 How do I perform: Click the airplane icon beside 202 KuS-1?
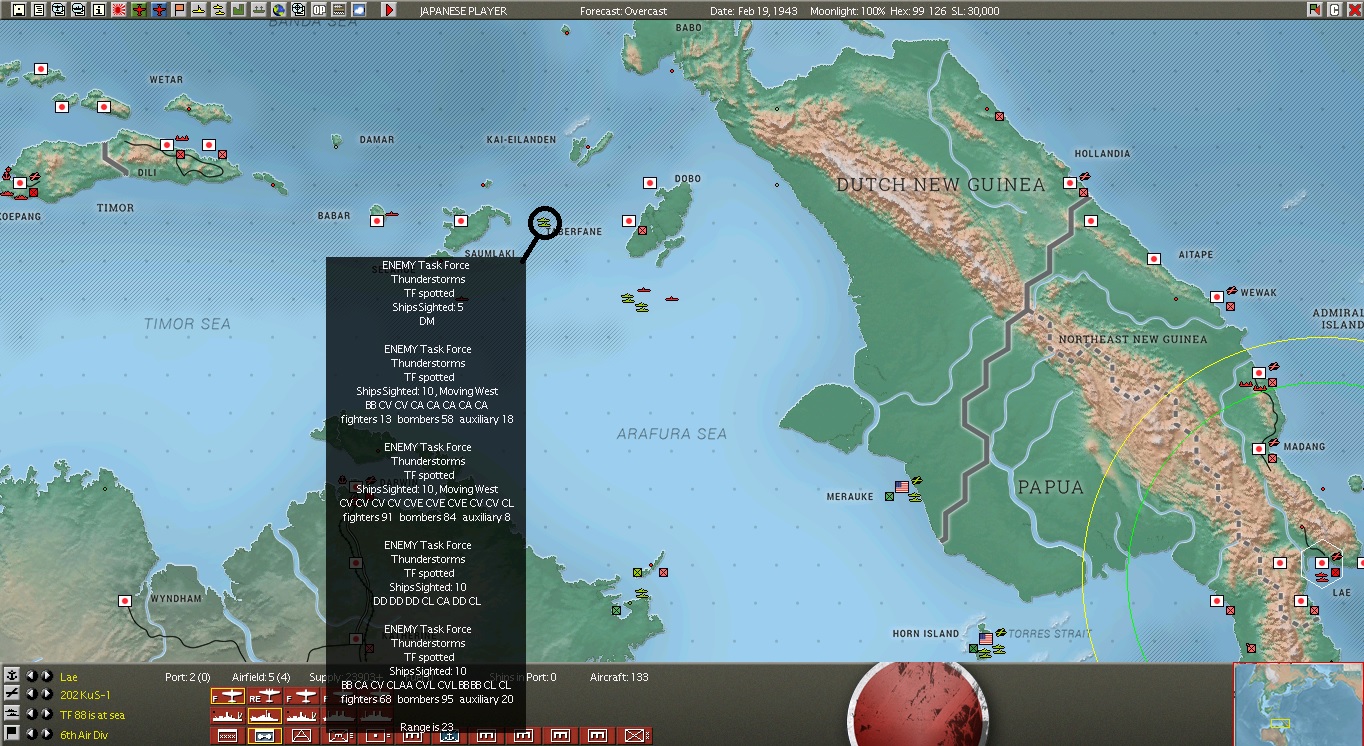click(12, 694)
